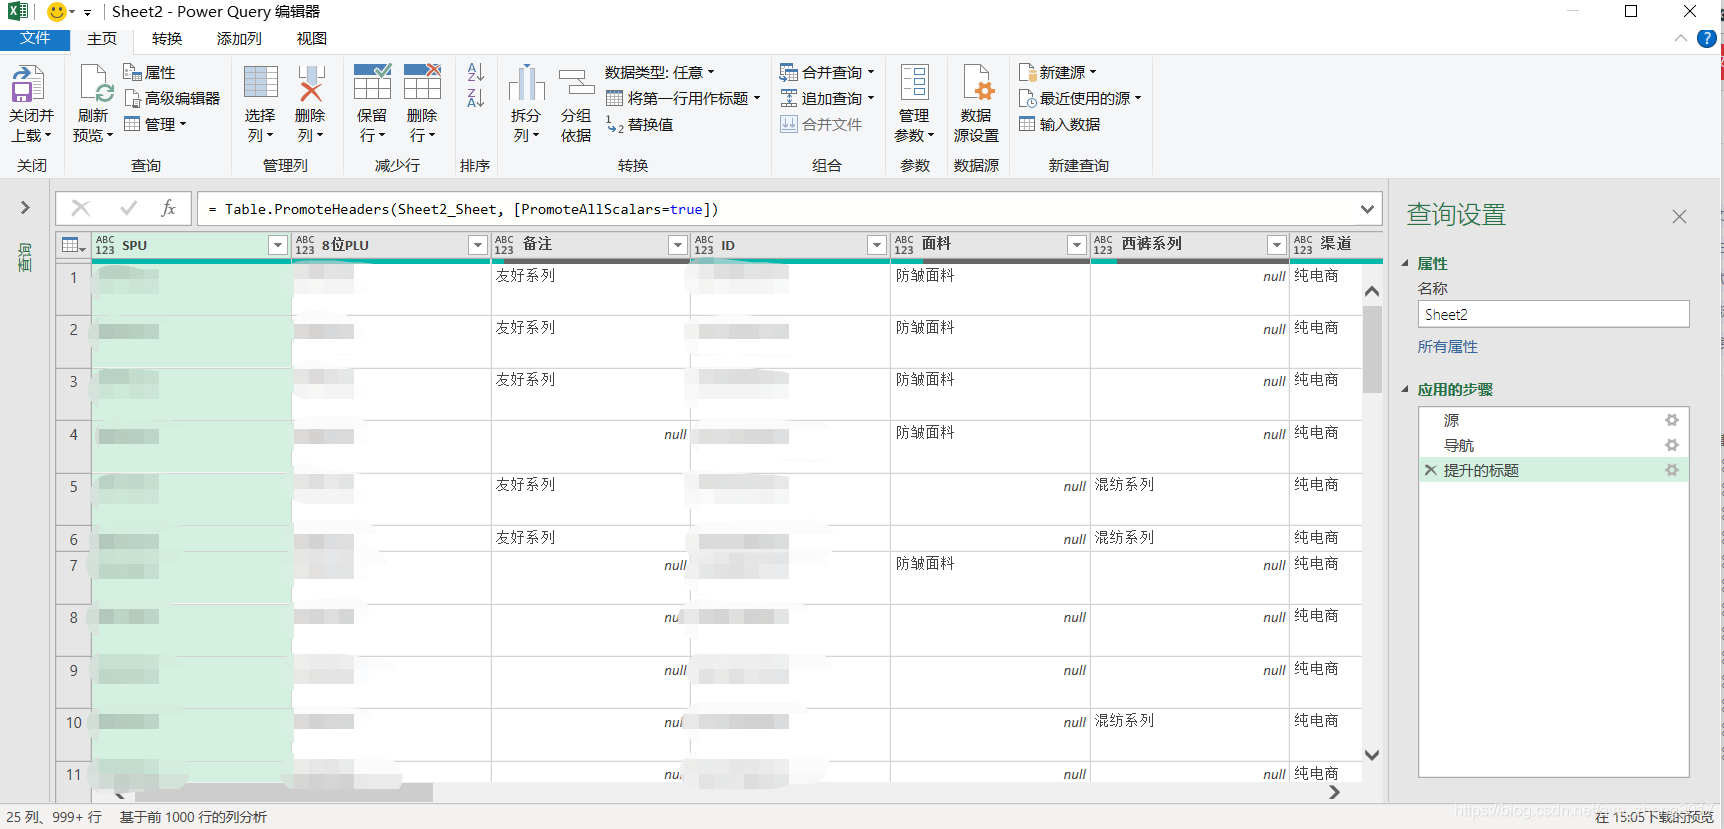This screenshot has height=829, width=1724.
Task: Click the vertical scrollbar down arrow
Action: coord(1372,755)
